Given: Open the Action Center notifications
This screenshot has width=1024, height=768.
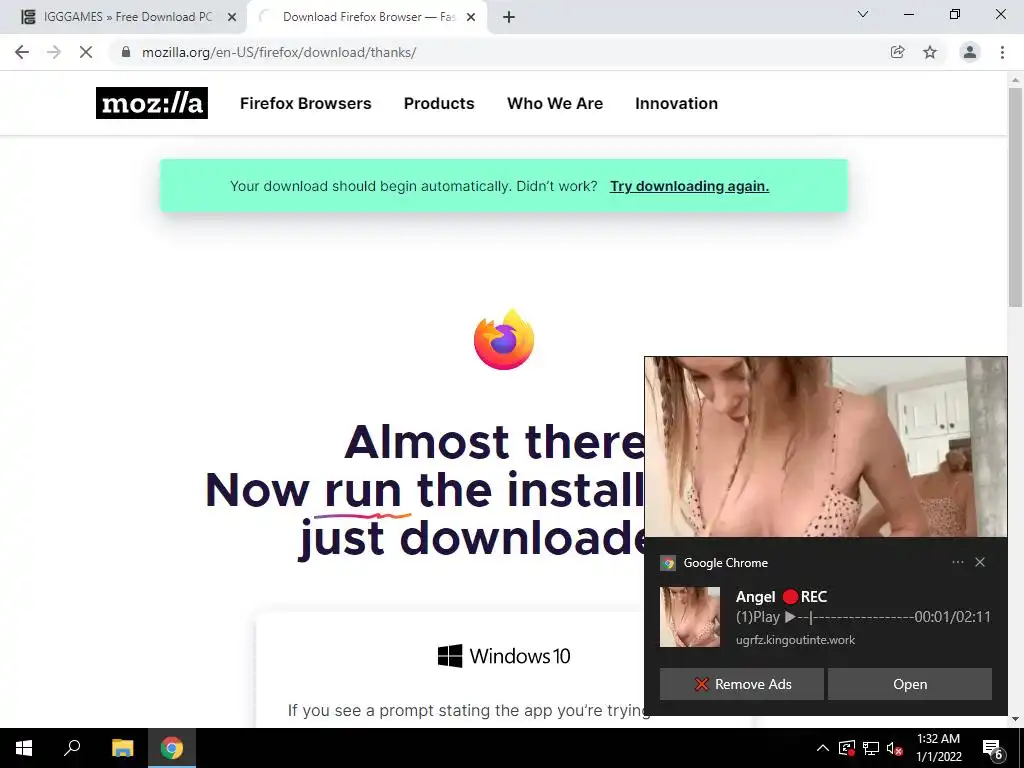Looking at the screenshot, I should (x=993, y=748).
